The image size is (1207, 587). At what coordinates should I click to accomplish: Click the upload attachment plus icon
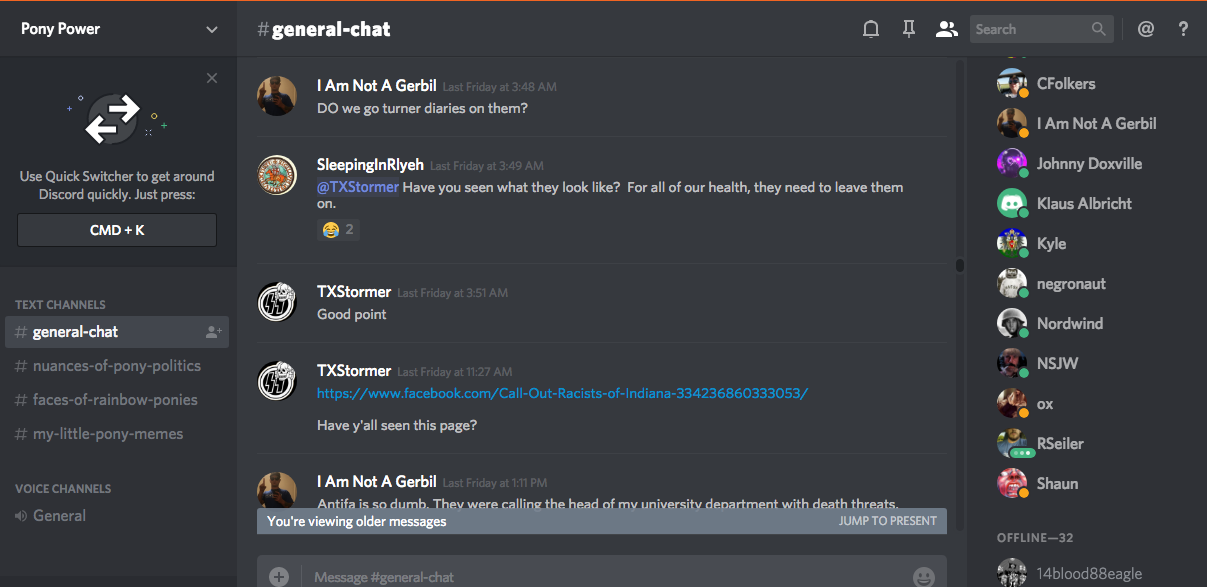(x=279, y=576)
